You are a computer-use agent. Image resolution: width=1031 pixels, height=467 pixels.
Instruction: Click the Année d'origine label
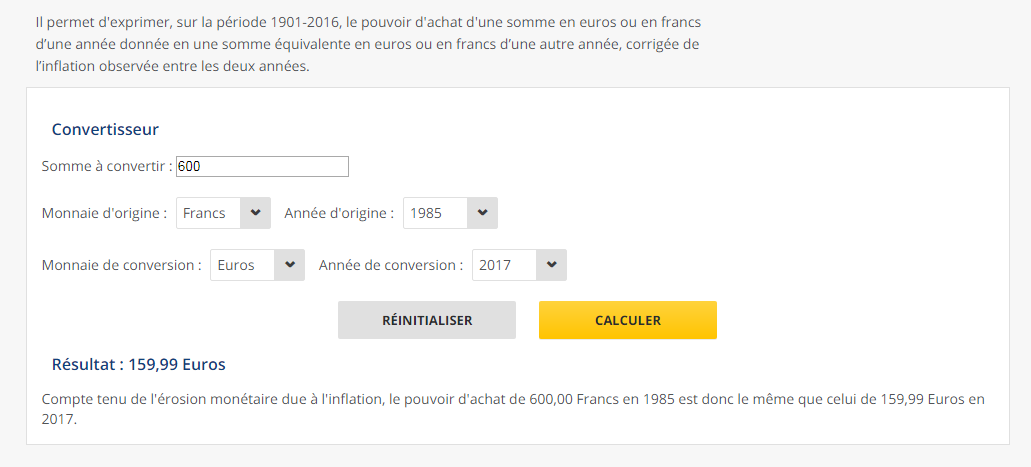click(339, 213)
